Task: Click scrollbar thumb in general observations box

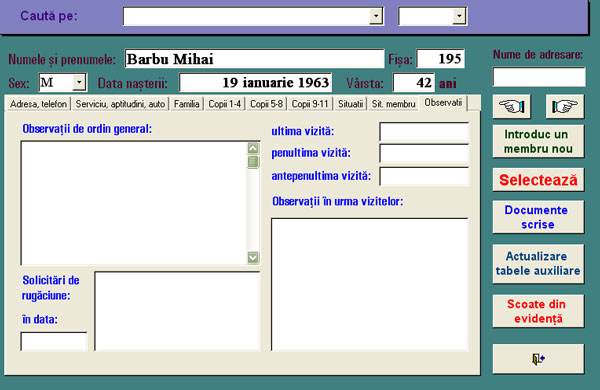Action: coord(253,162)
